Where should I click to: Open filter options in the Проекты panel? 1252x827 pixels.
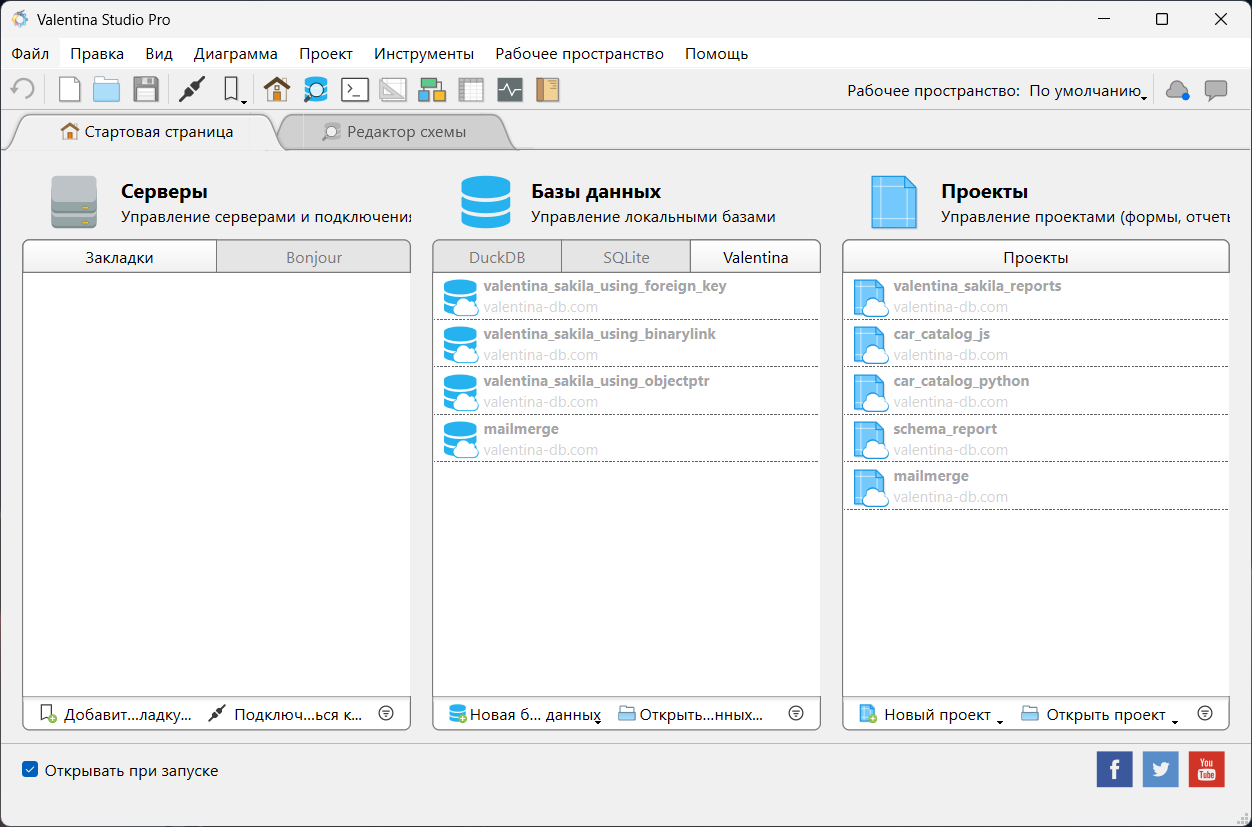(x=1205, y=714)
